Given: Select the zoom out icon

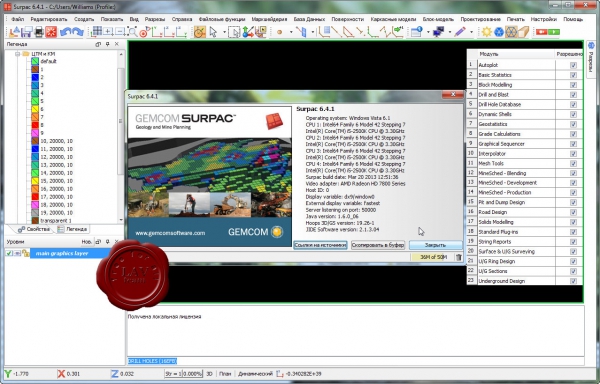Looking at the screenshot, I should [120, 32].
